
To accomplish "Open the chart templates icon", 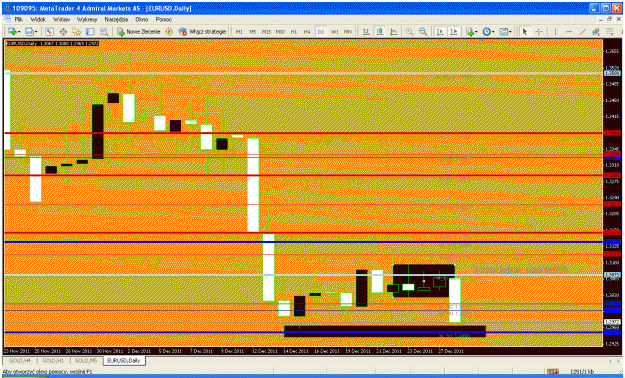I will (504, 32).
